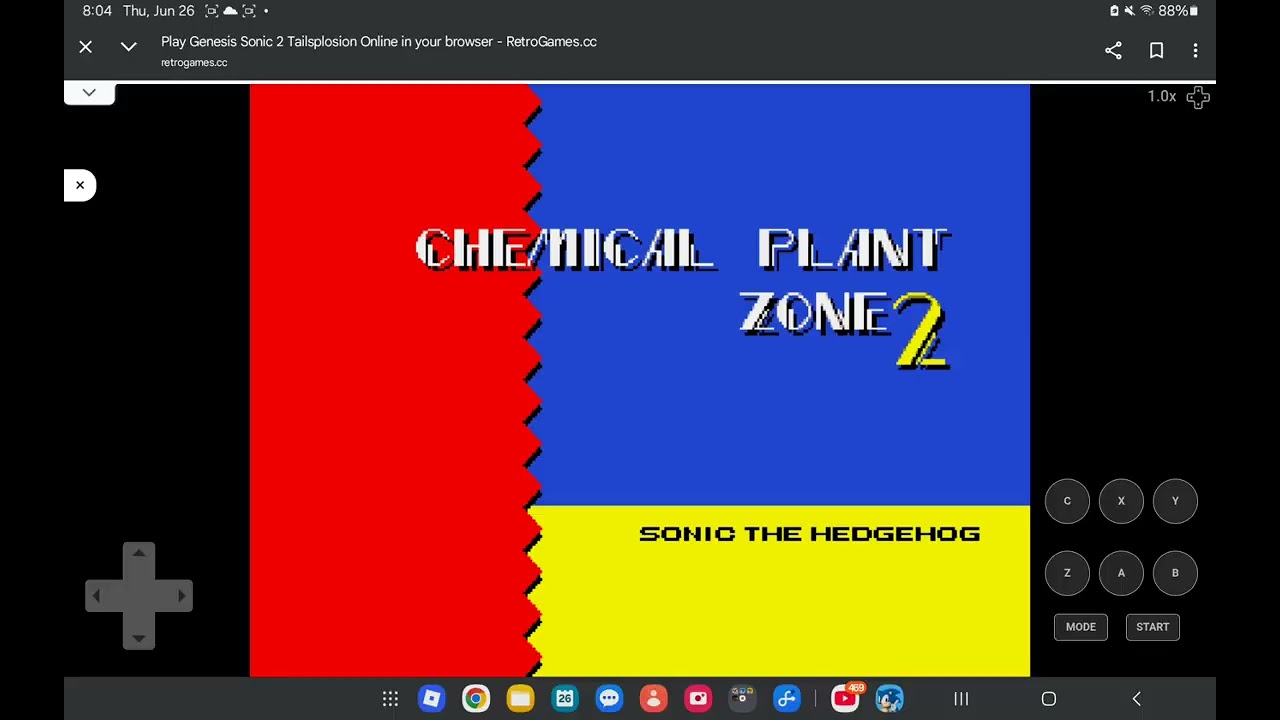The width and height of the screenshot is (1280, 720).
Task: Open the Contacts app in taskbar
Action: click(x=653, y=699)
